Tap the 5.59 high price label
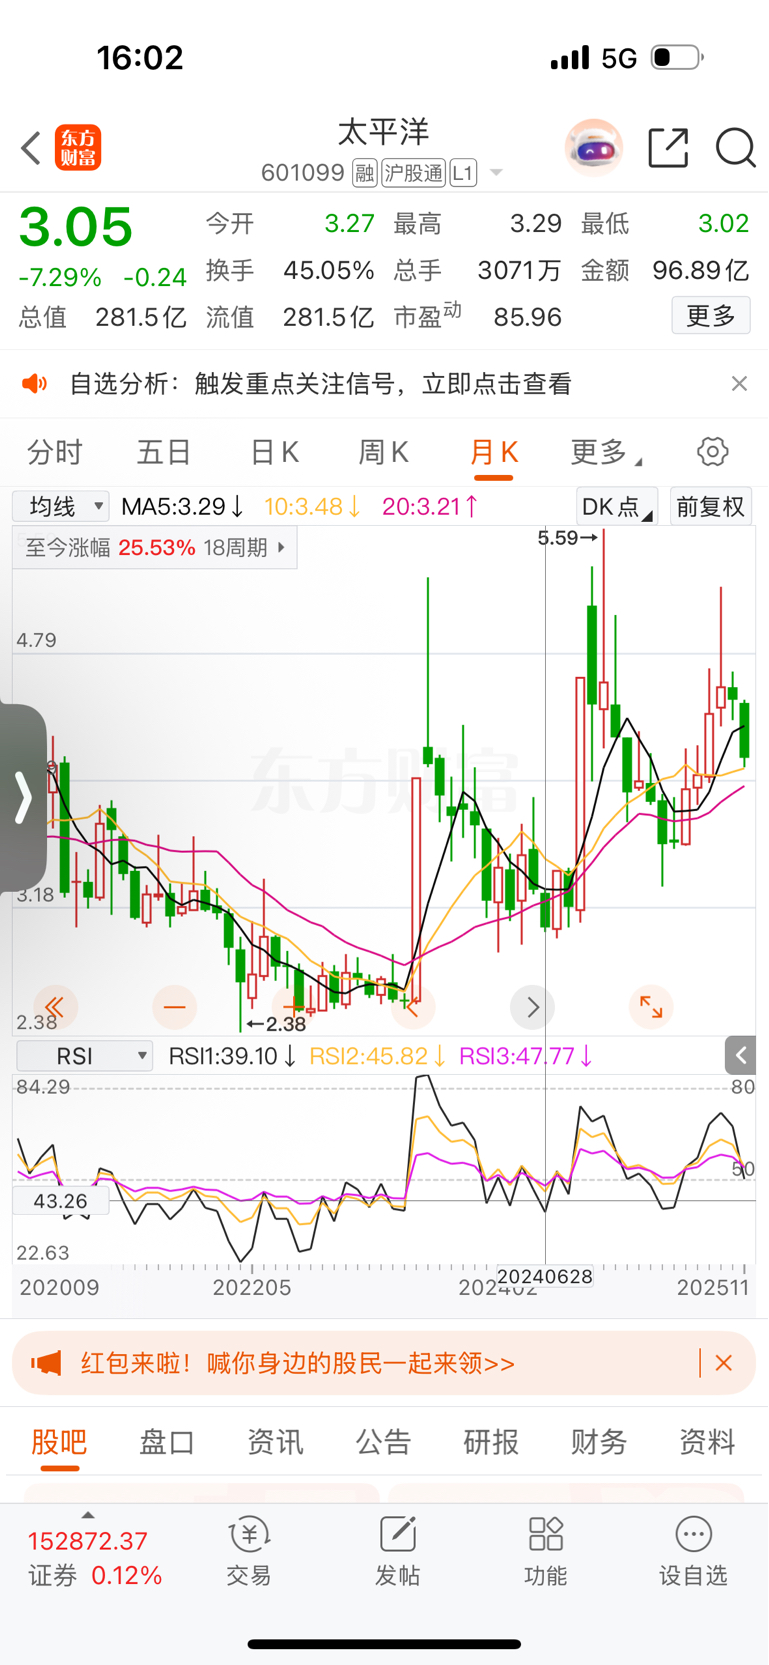Viewport: 769px width, 1665px height. click(567, 538)
